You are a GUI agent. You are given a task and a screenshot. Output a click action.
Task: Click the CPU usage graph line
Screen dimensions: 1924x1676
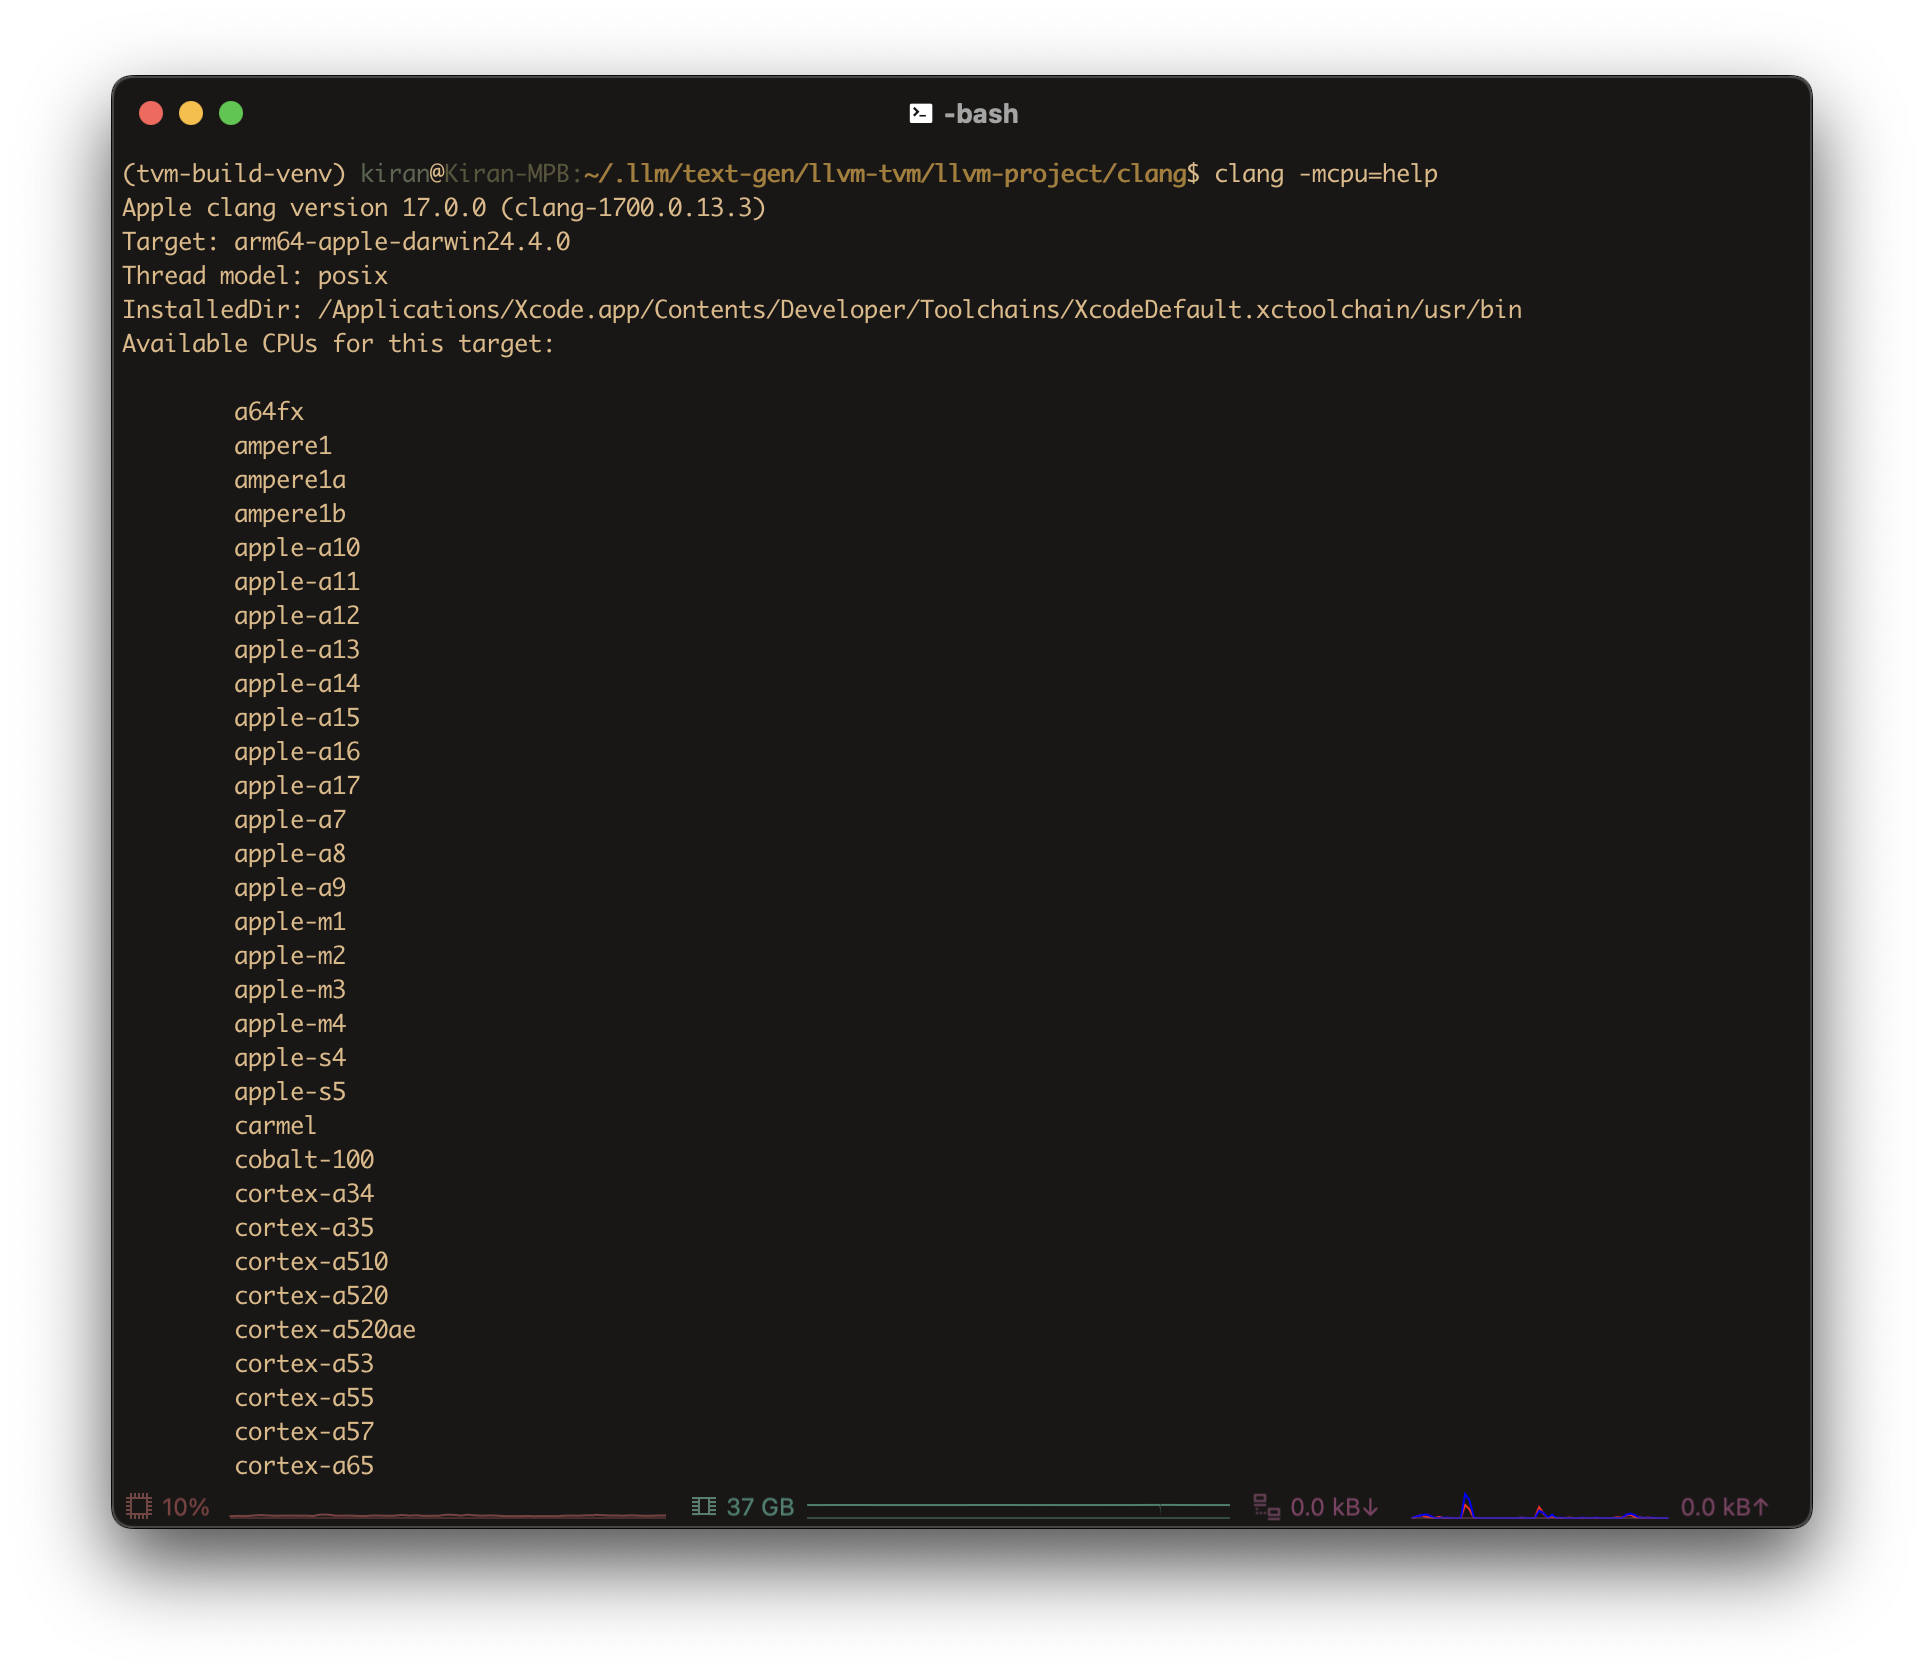(x=447, y=1515)
